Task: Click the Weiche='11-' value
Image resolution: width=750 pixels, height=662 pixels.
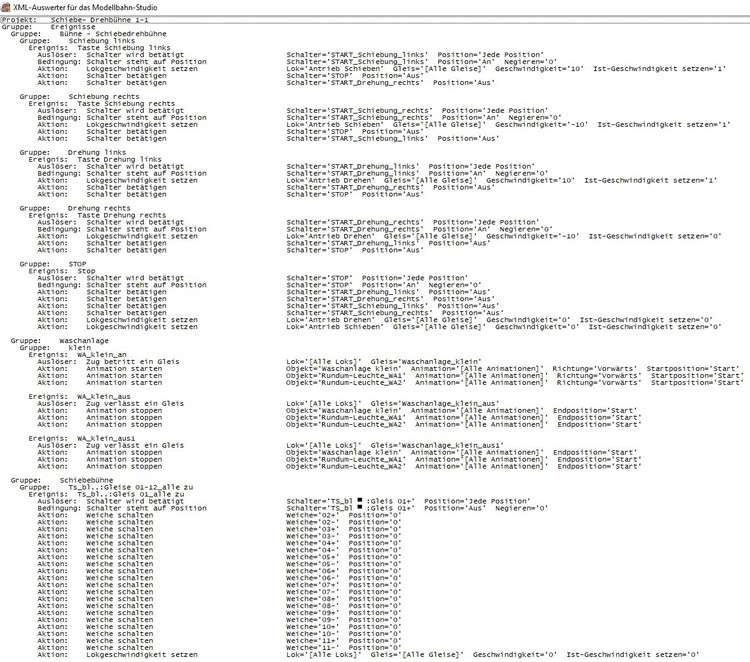Action: click(x=312, y=648)
